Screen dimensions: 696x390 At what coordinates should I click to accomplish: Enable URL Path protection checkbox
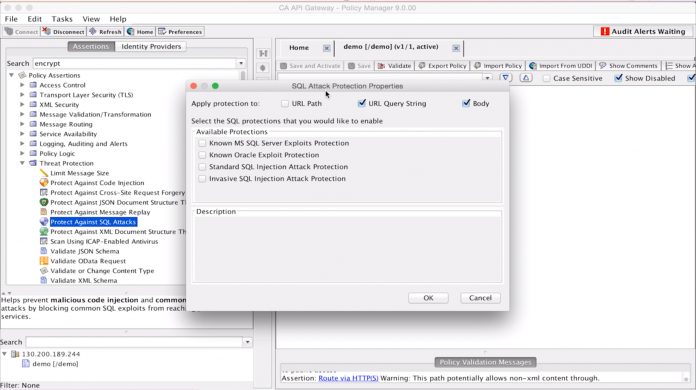click(285, 103)
